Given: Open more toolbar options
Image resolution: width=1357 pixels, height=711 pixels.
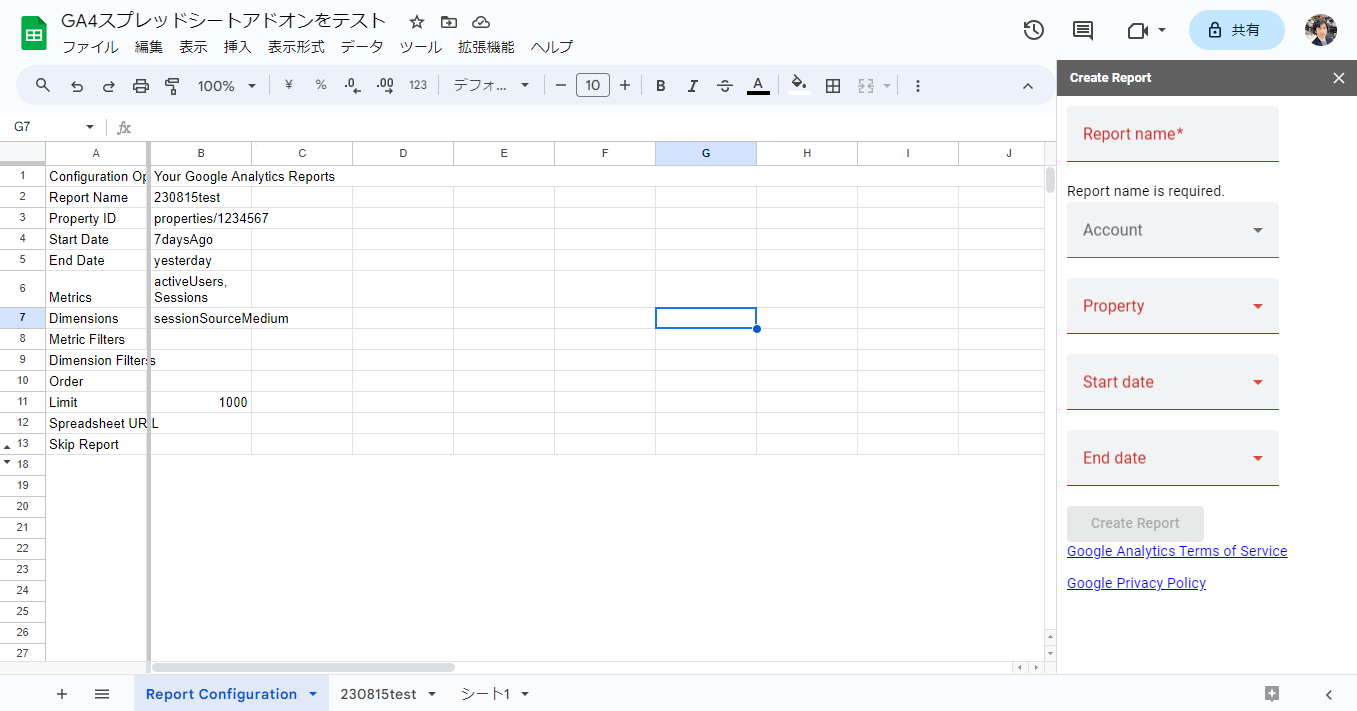Looking at the screenshot, I should (918, 86).
